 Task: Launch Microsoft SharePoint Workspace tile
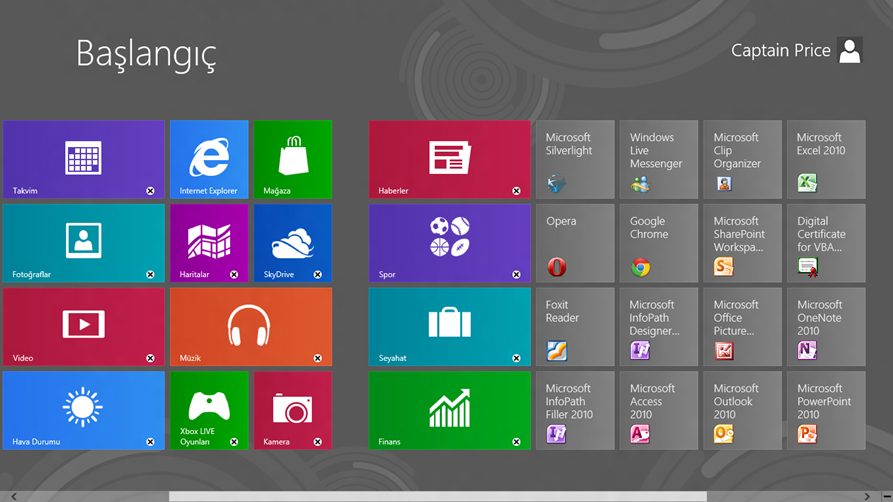743,243
